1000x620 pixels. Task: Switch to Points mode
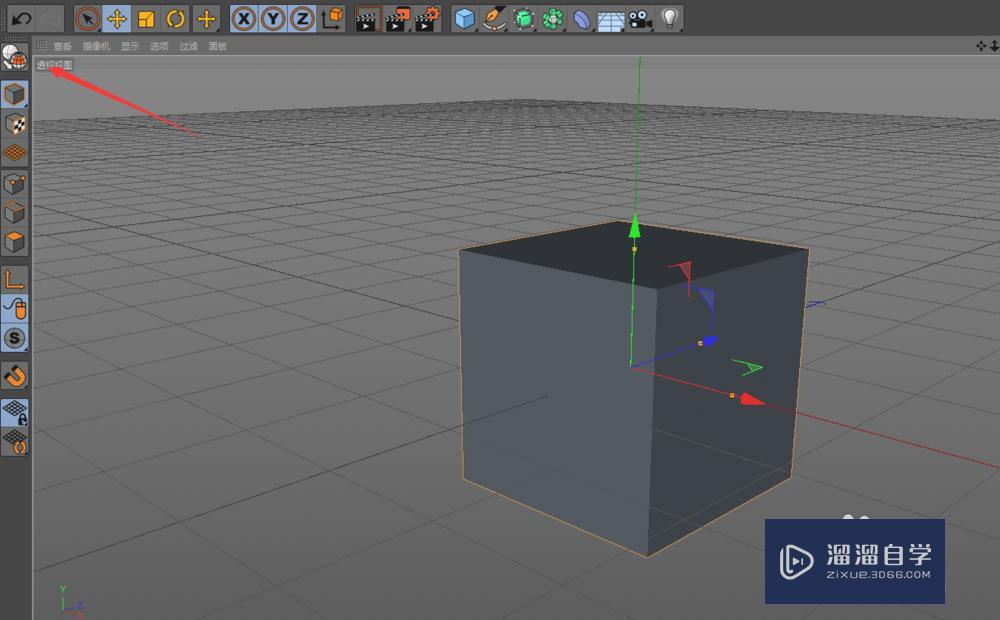pyautogui.click(x=15, y=184)
